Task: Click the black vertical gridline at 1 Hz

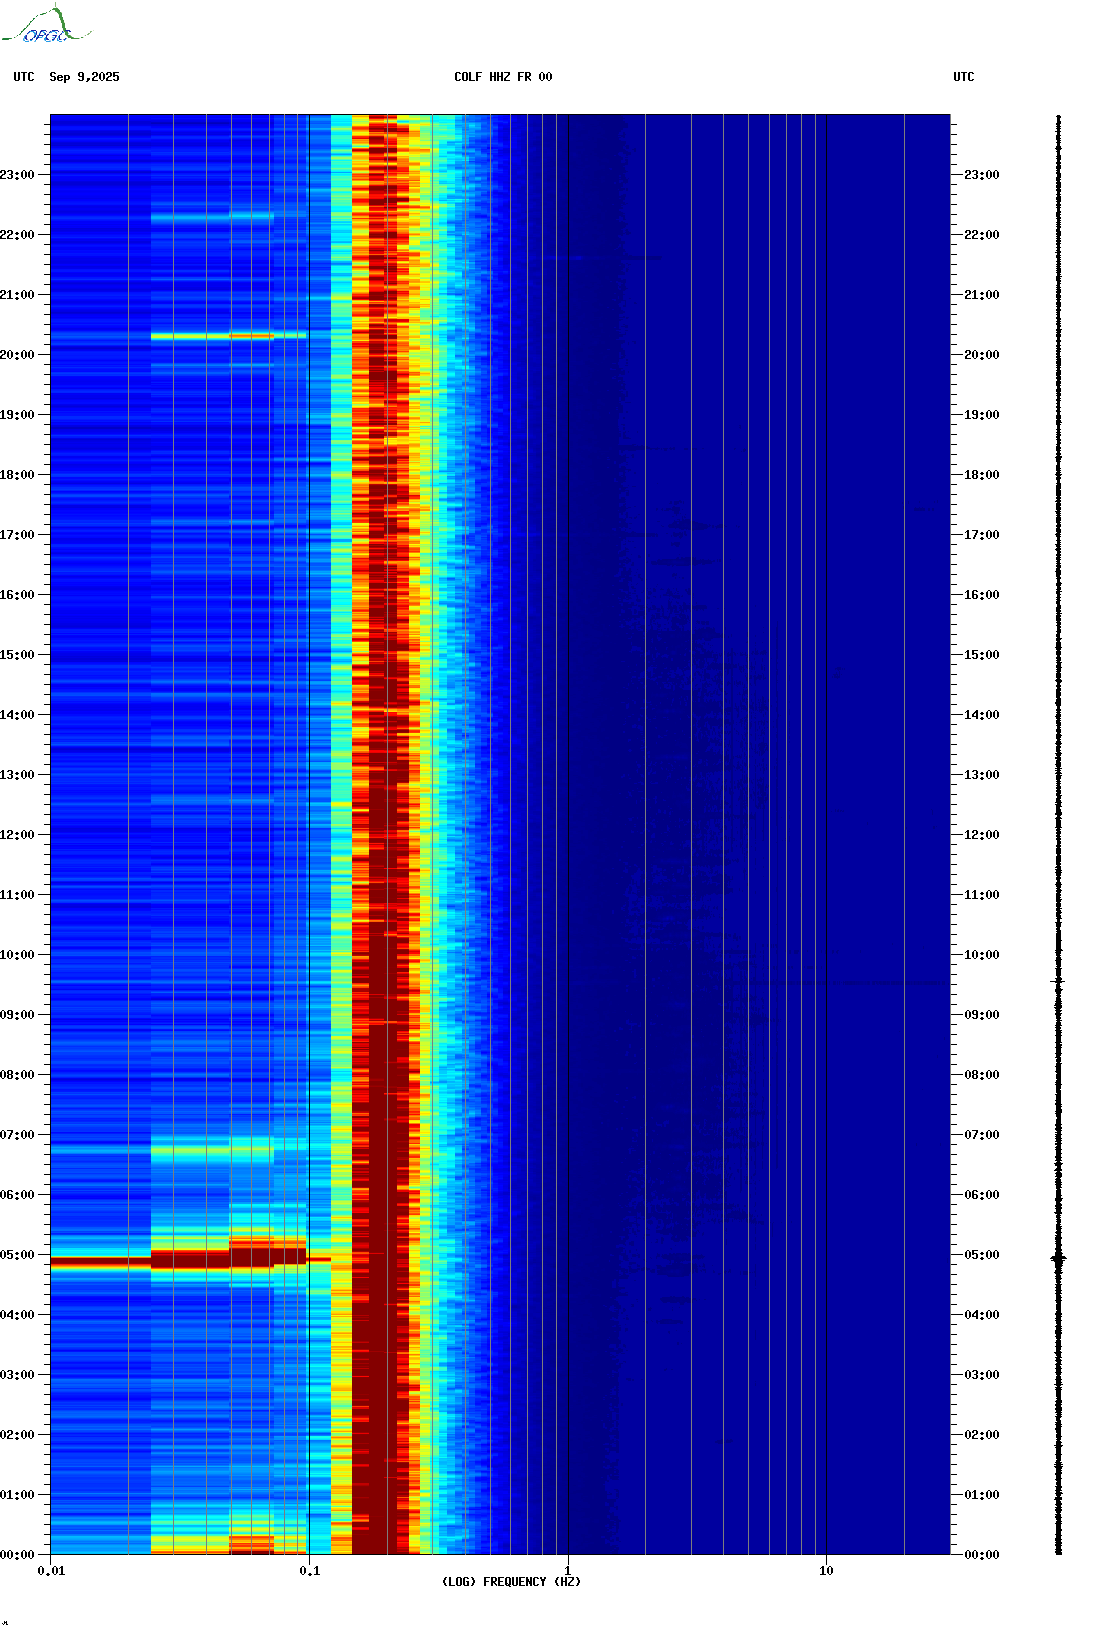Action: pos(568,834)
